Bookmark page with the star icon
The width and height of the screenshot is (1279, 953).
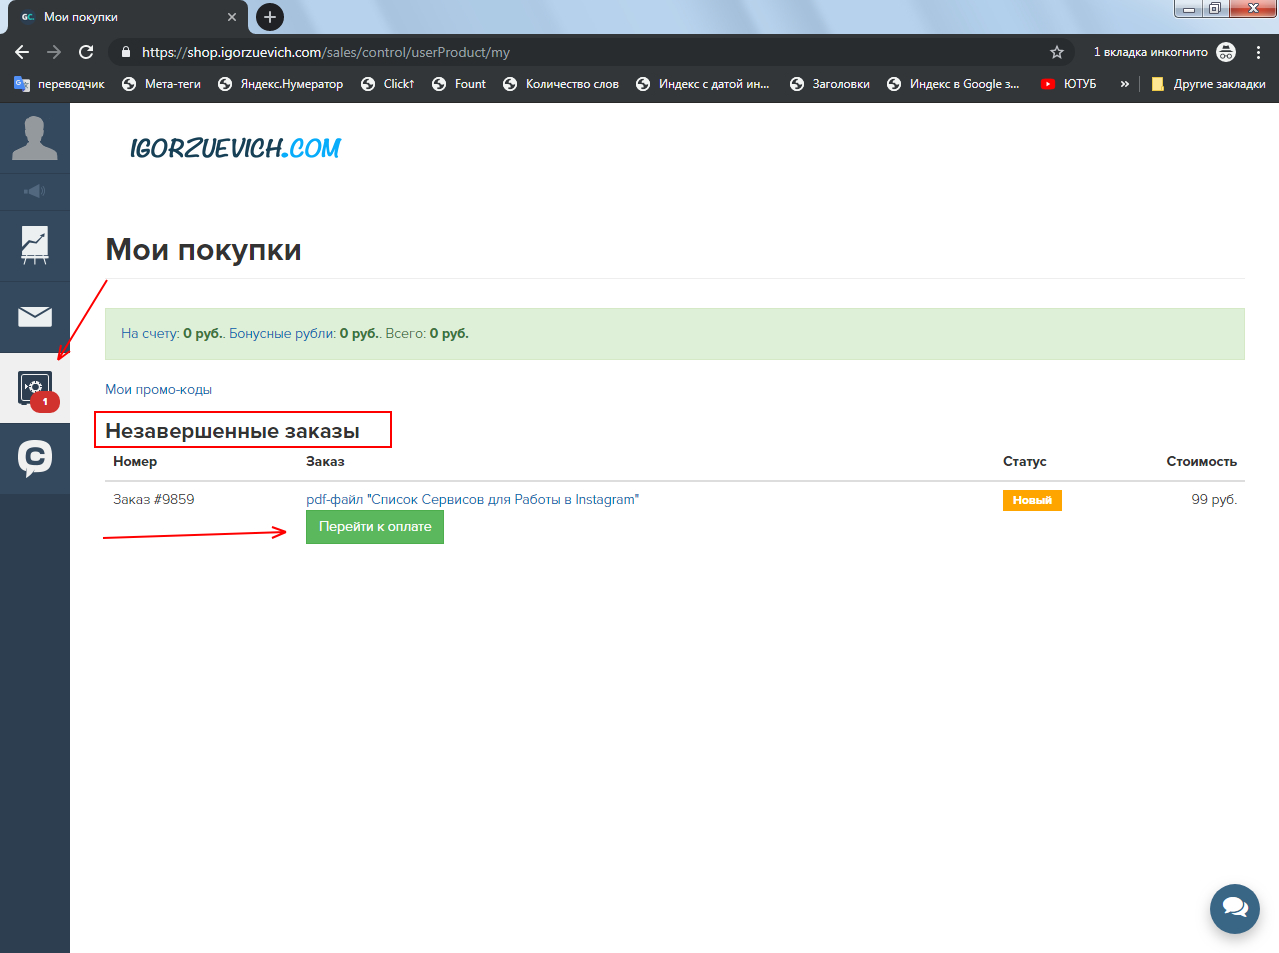click(1057, 52)
